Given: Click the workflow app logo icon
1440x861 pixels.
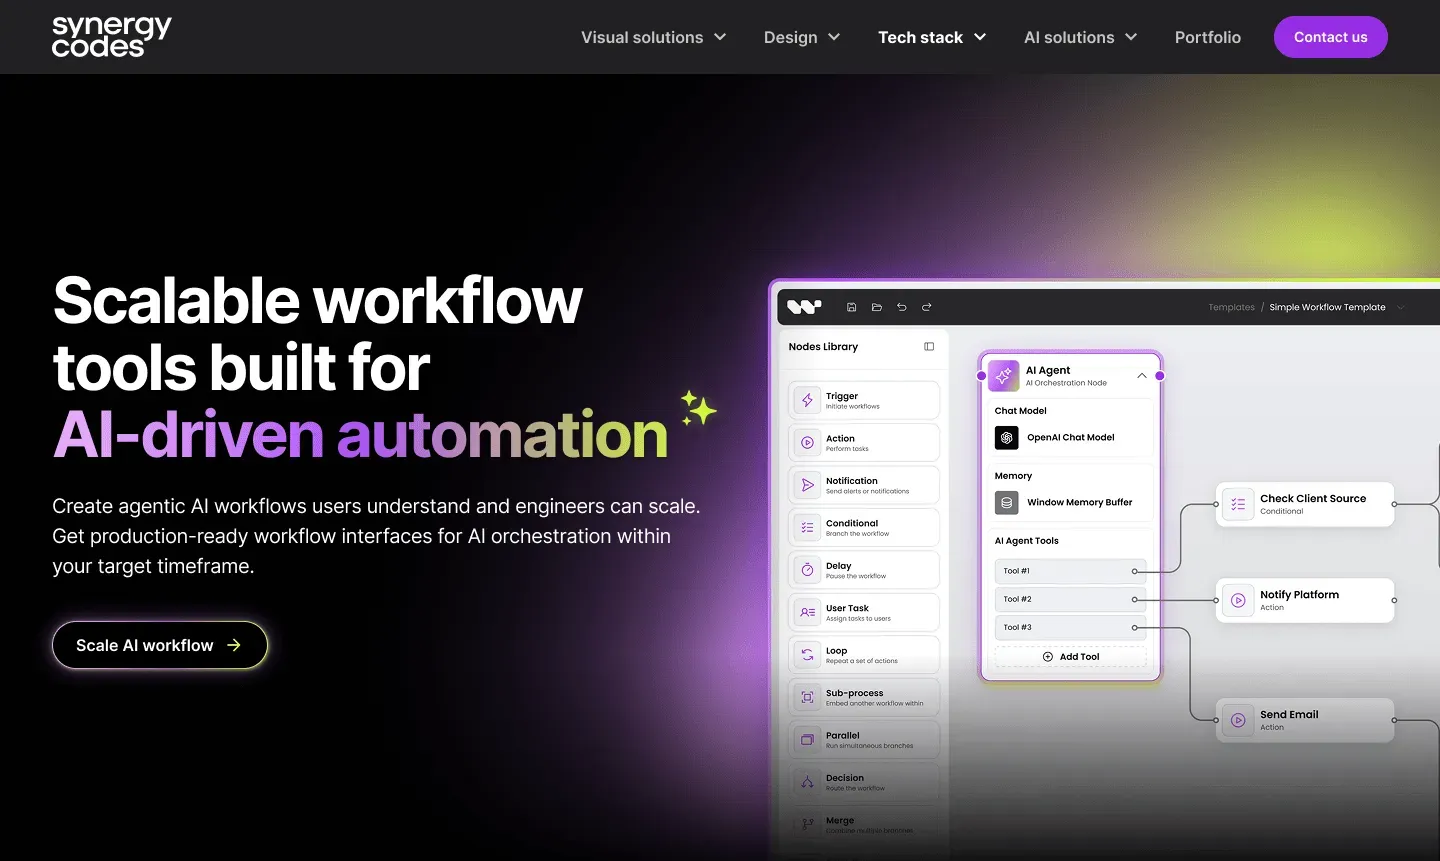Looking at the screenshot, I should [x=804, y=307].
